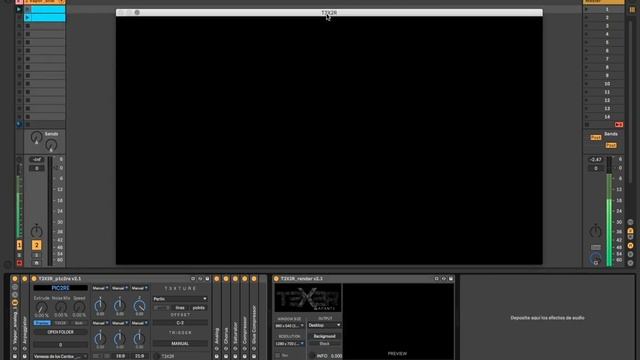Toggle T3X3R_render device activator

click(276, 279)
